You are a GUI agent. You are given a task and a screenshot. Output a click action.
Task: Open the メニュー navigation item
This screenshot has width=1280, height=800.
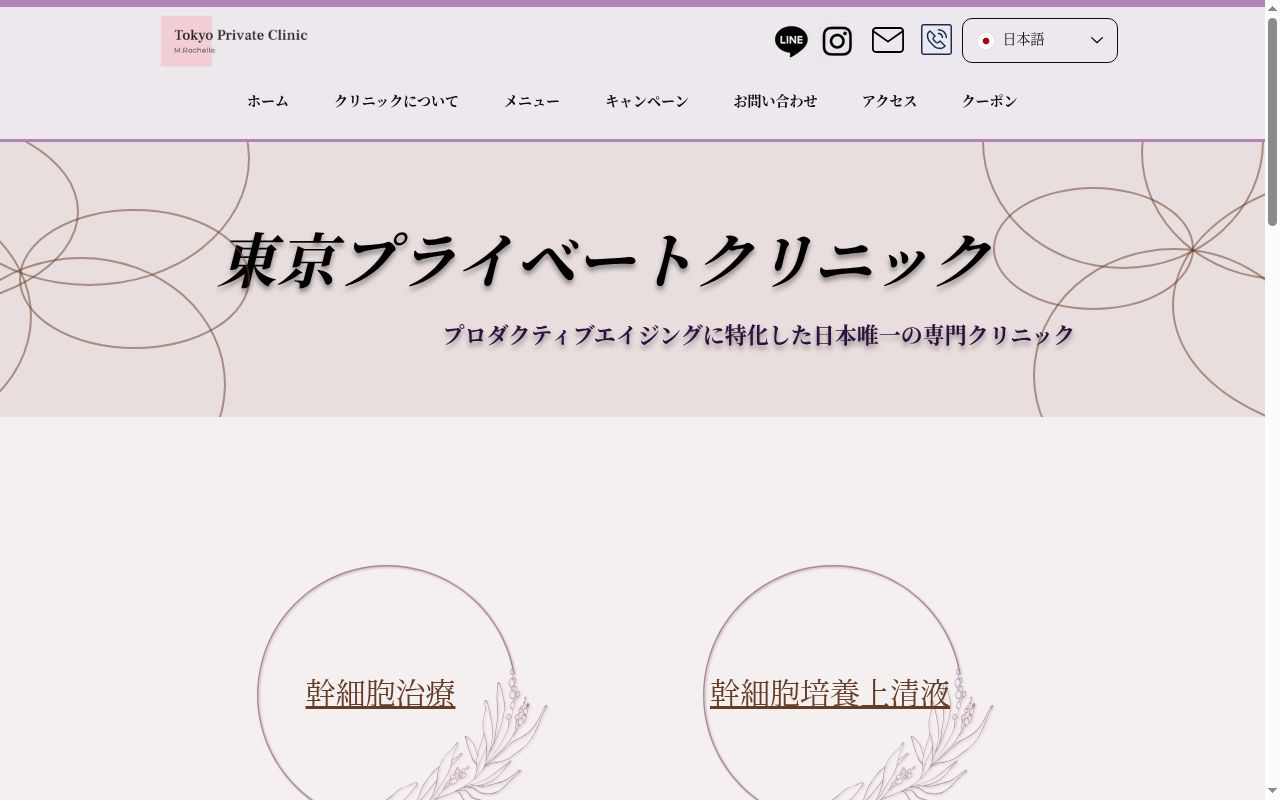click(x=532, y=101)
